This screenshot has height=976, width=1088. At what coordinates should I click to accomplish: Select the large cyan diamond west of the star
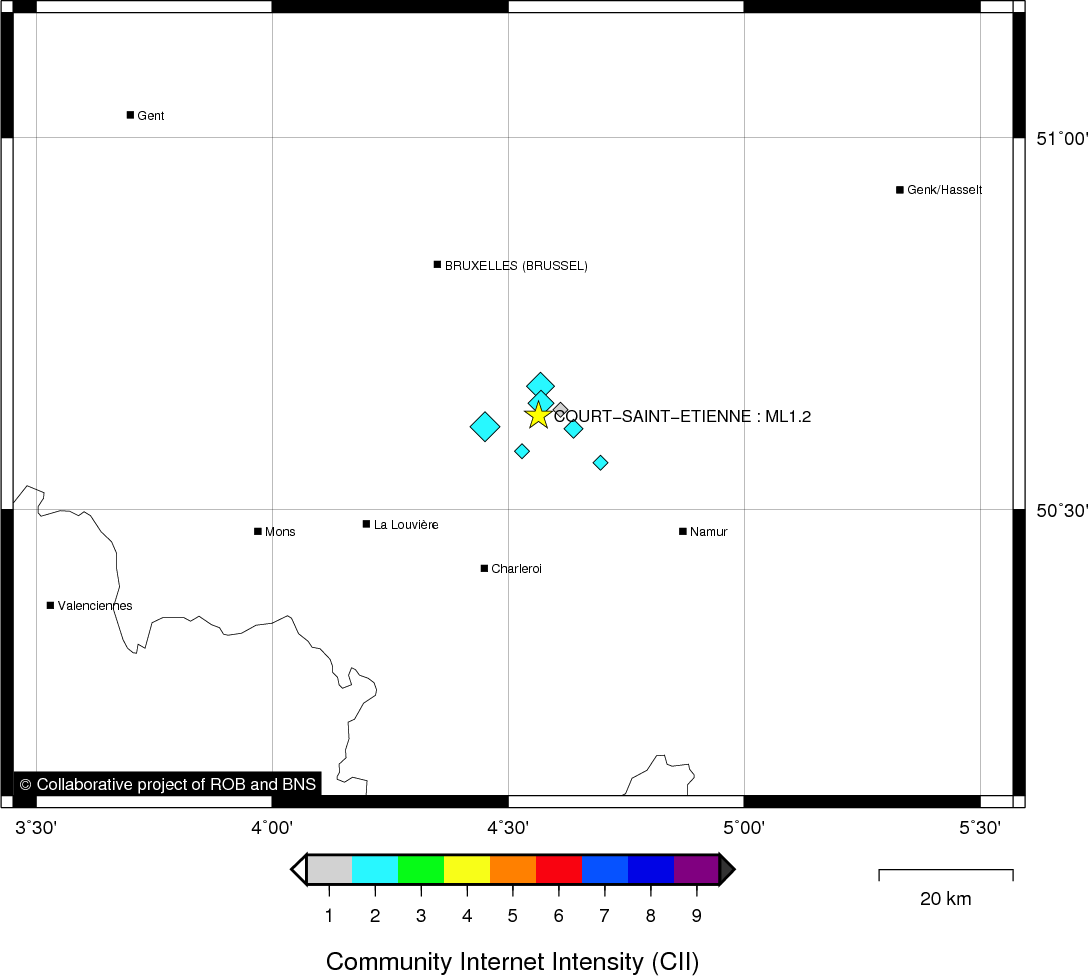485,427
